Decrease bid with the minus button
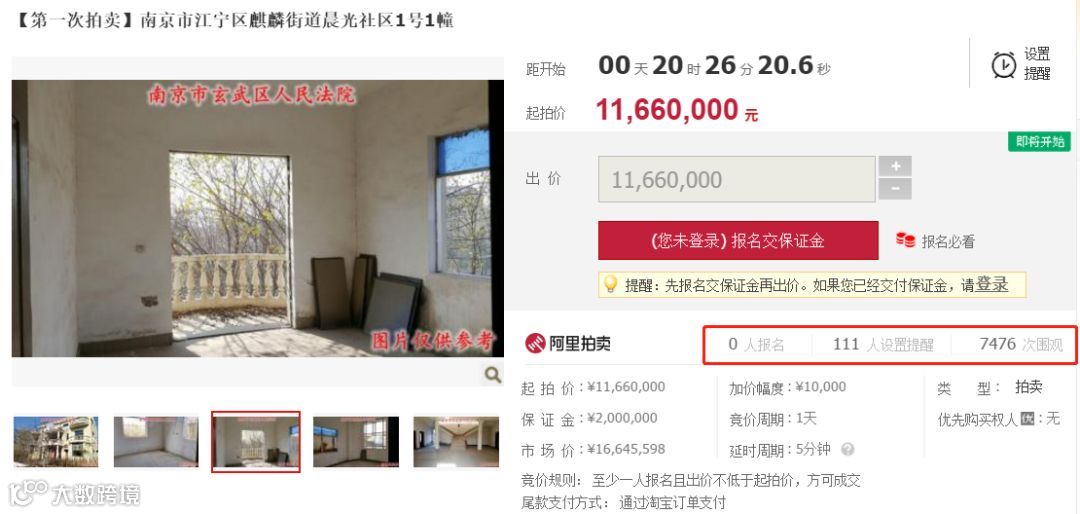 [895, 189]
